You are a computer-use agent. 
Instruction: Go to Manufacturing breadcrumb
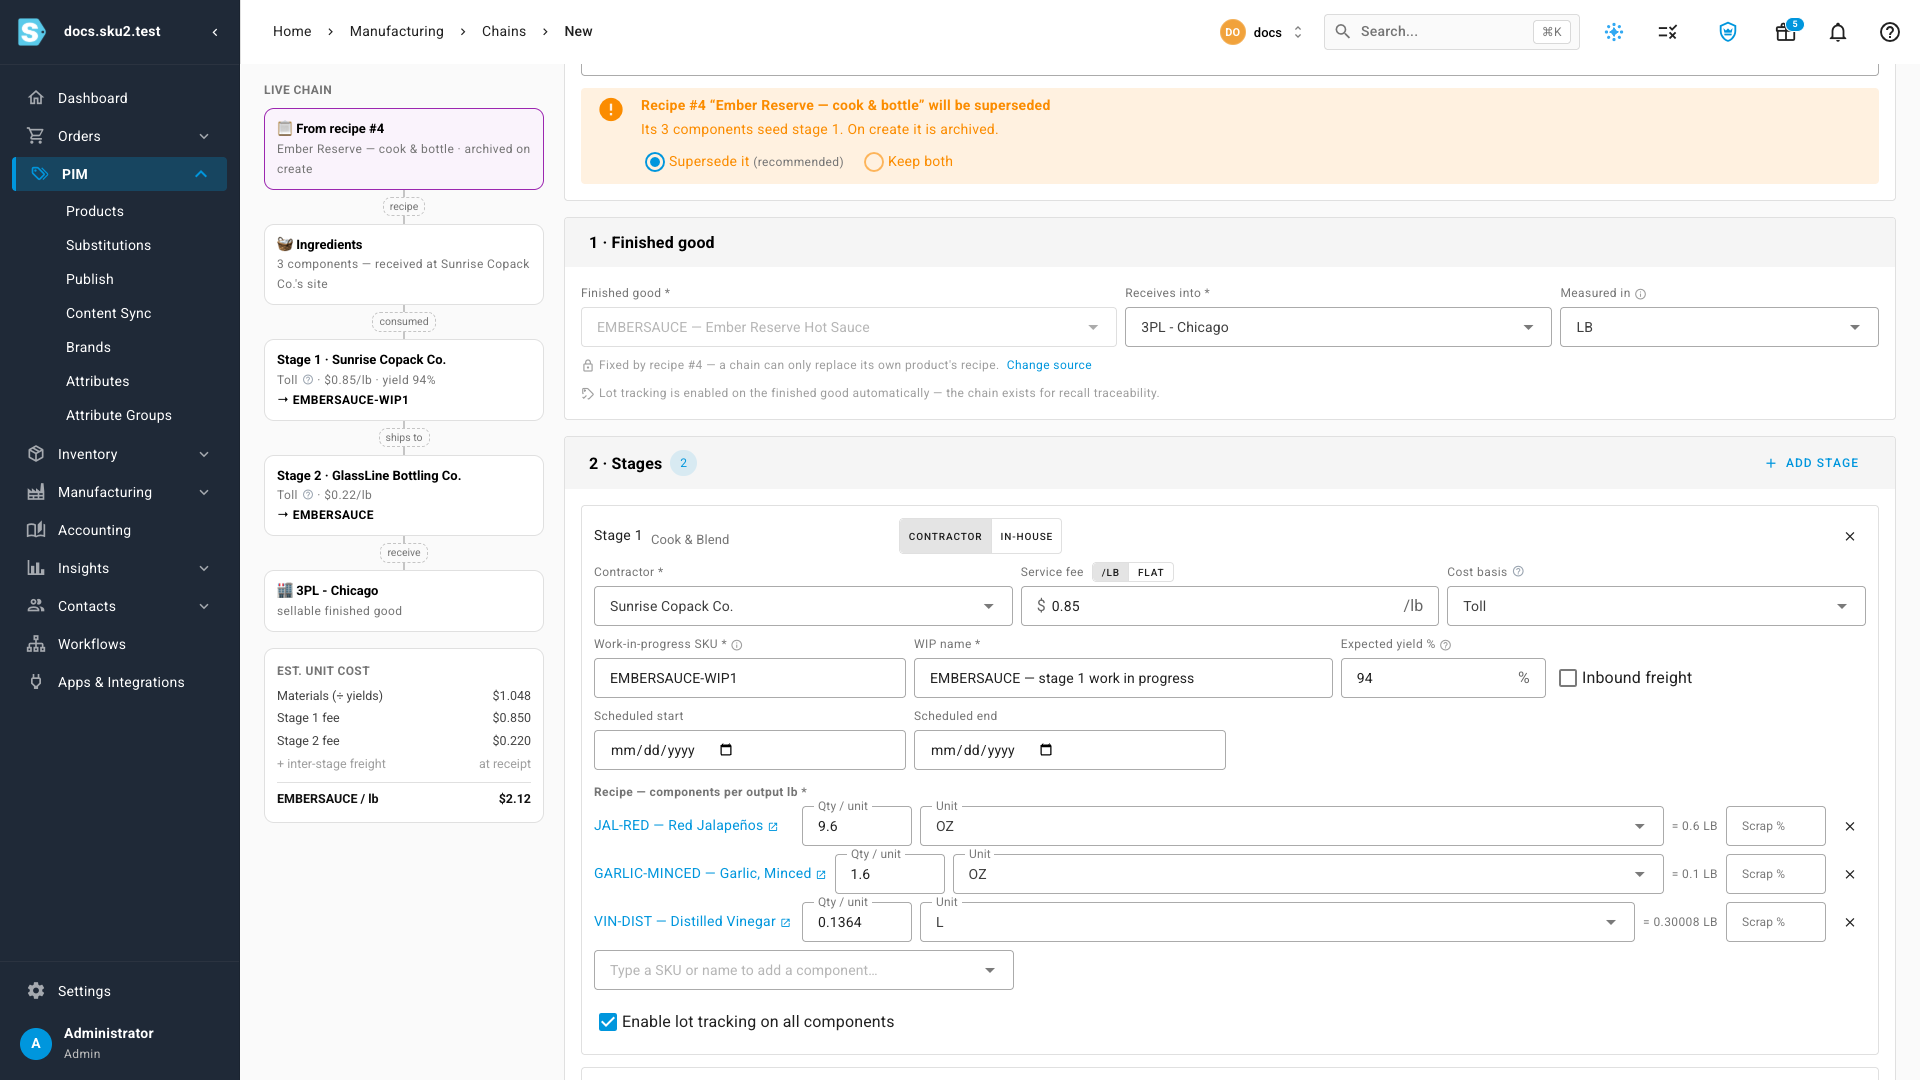(397, 31)
